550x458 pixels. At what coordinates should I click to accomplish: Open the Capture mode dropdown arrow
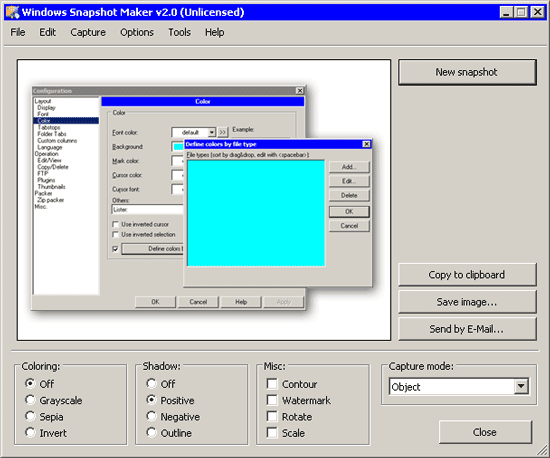point(521,386)
